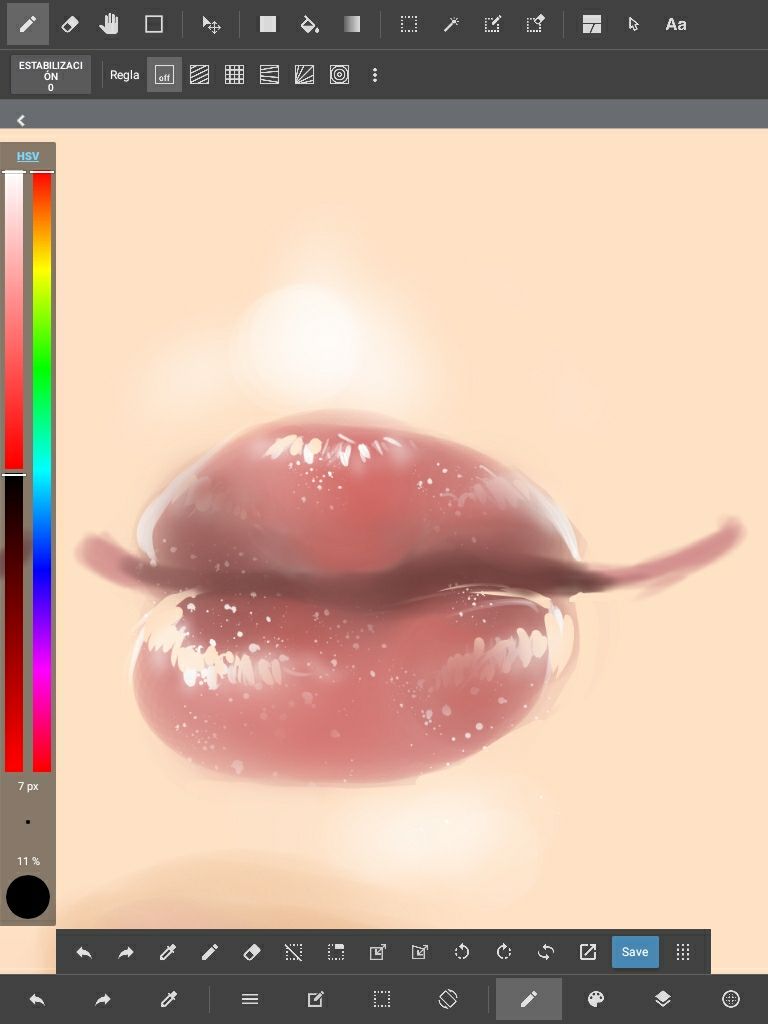768x1024 pixels.
Task: Enable the parallel lines ruler
Action: click(x=199, y=75)
